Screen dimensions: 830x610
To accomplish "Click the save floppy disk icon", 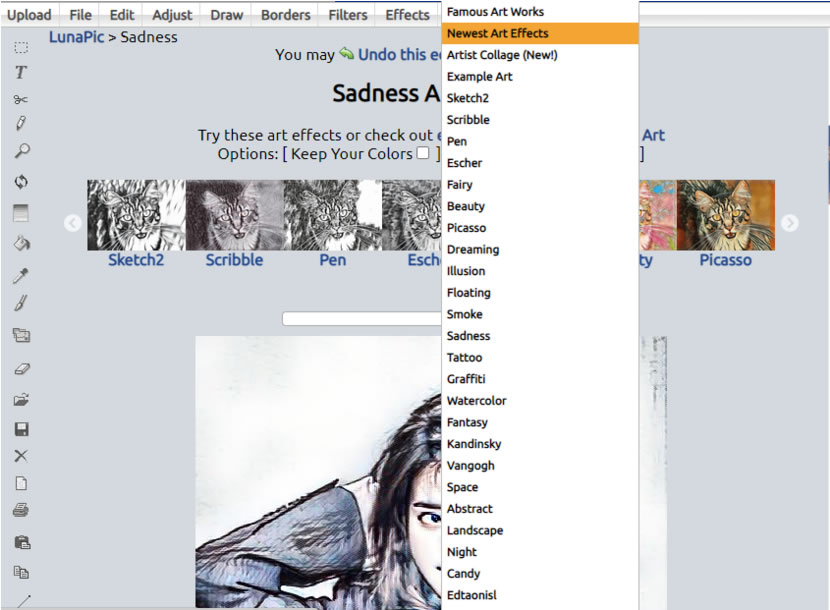I will 21,429.
